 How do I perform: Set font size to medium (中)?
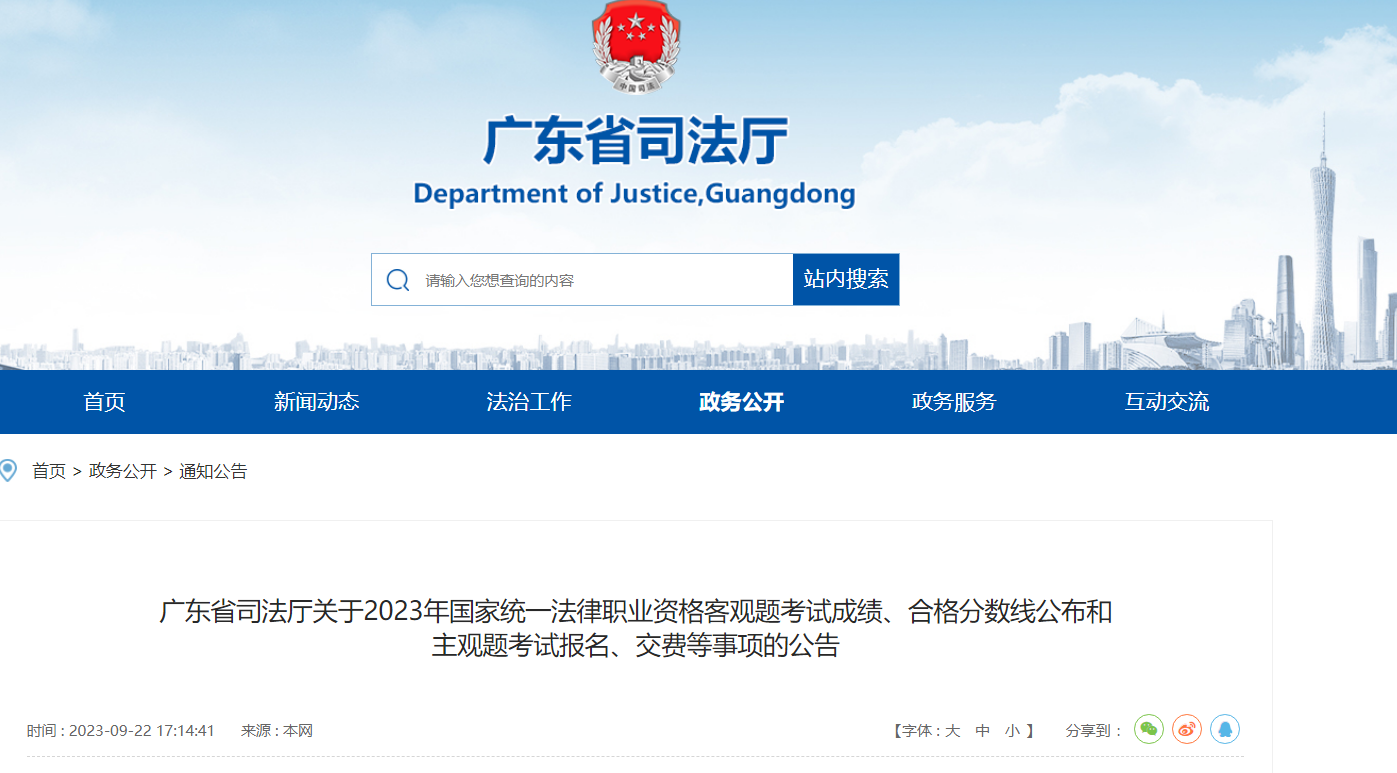tap(983, 731)
